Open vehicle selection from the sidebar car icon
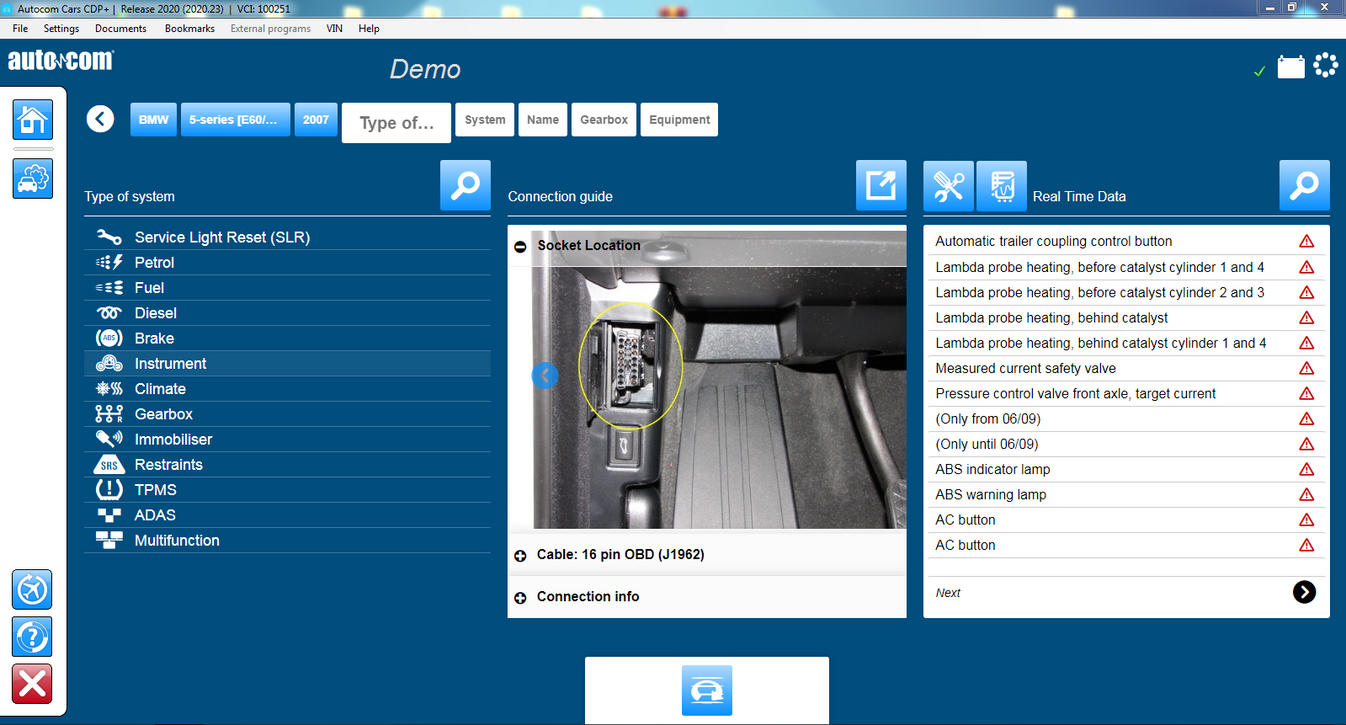This screenshot has height=725, width=1346. pos(32,178)
